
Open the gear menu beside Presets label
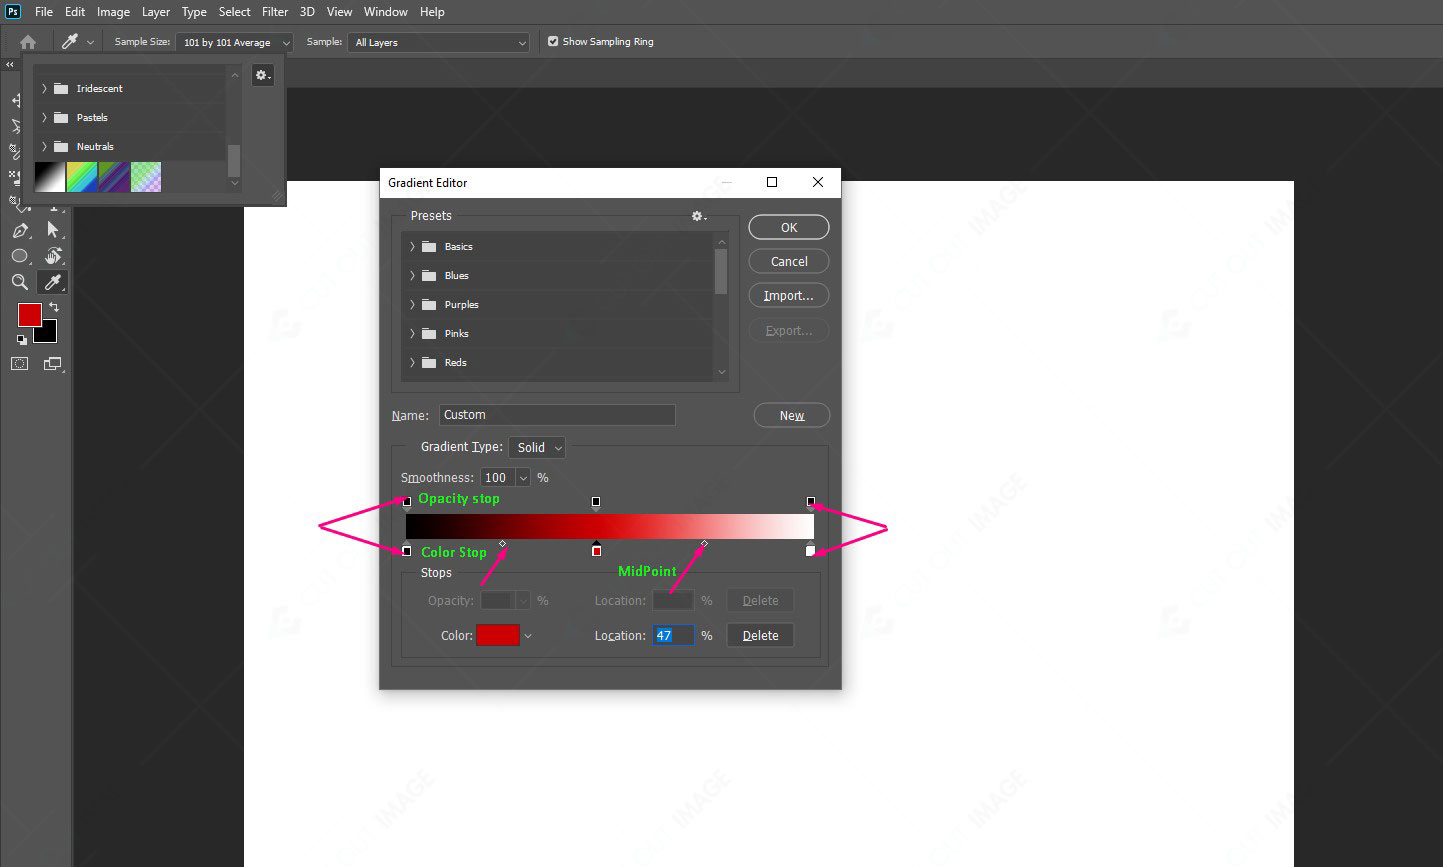699,216
